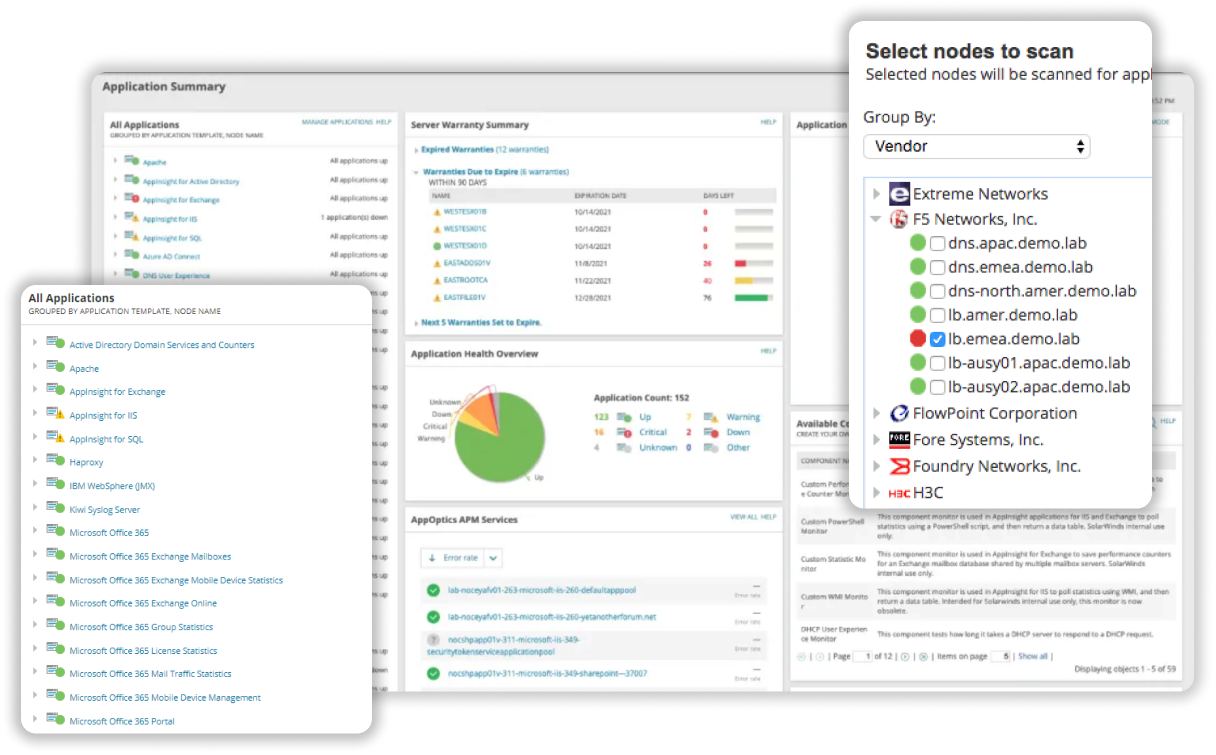Uncheck the lb.emea.demo.lab node

pyautogui.click(x=938, y=339)
